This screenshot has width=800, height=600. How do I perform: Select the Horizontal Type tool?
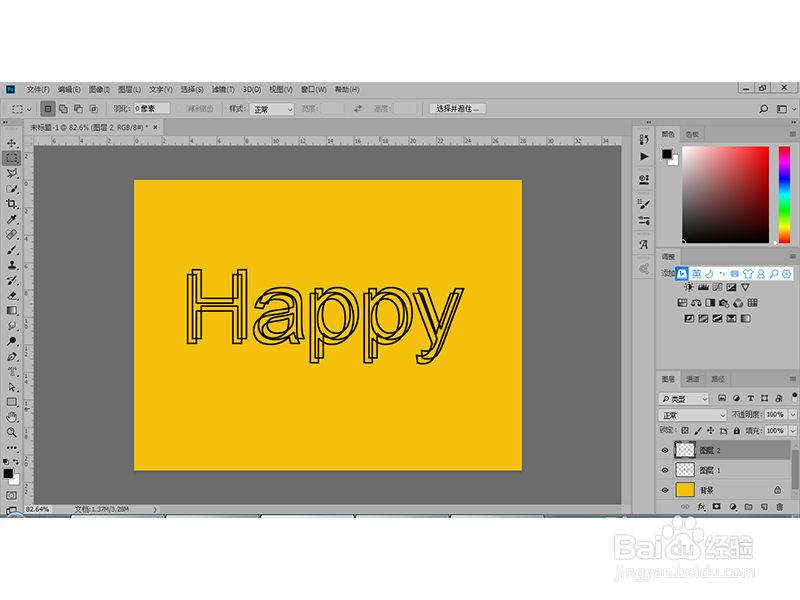(x=11, y=371)
